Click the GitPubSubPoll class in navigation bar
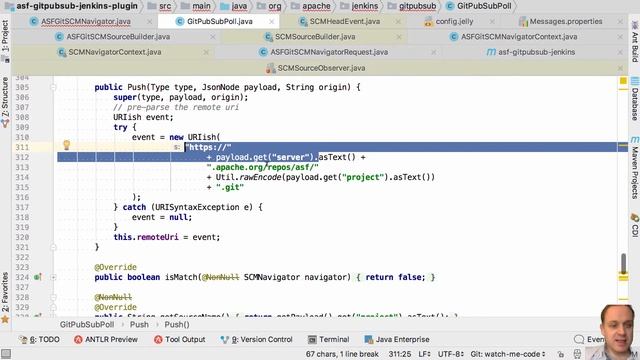Viewport: 640px width, 360px height. [x=479, y=6]
